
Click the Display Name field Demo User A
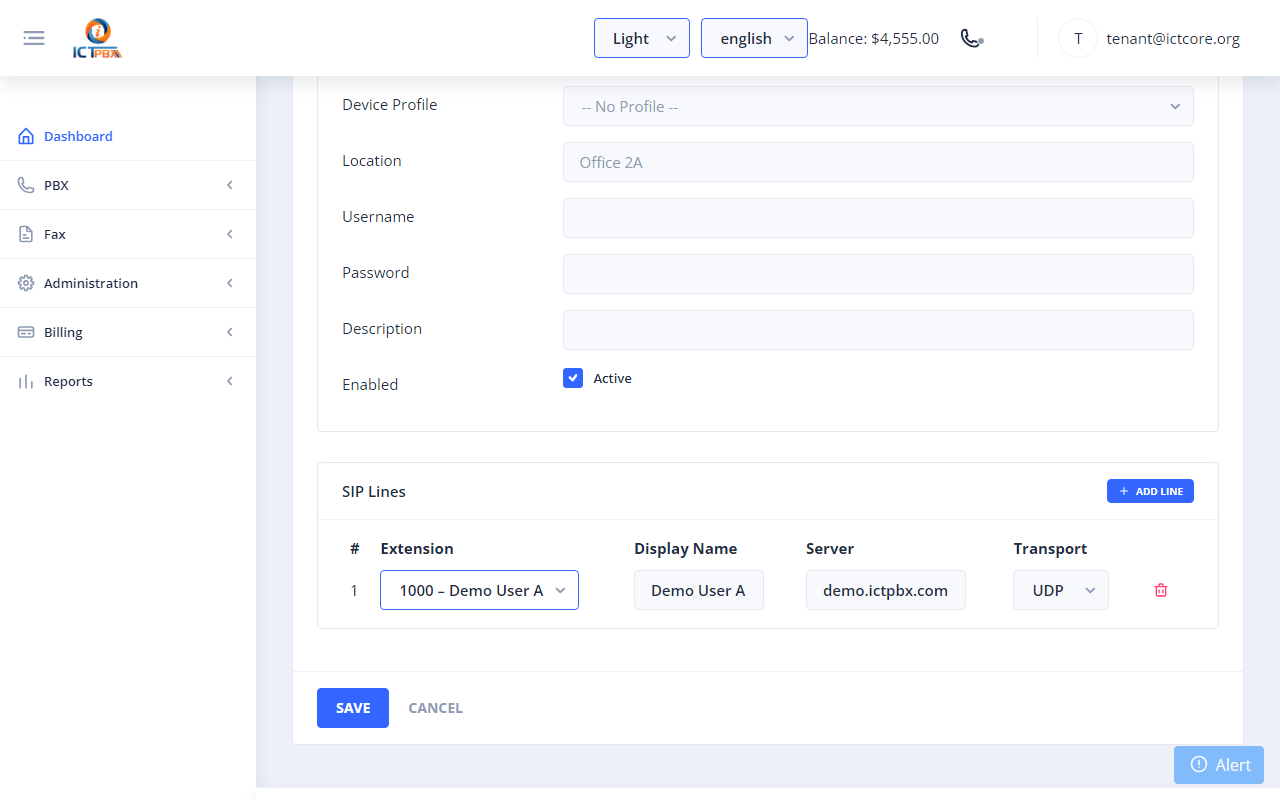(x=699, y=590)
